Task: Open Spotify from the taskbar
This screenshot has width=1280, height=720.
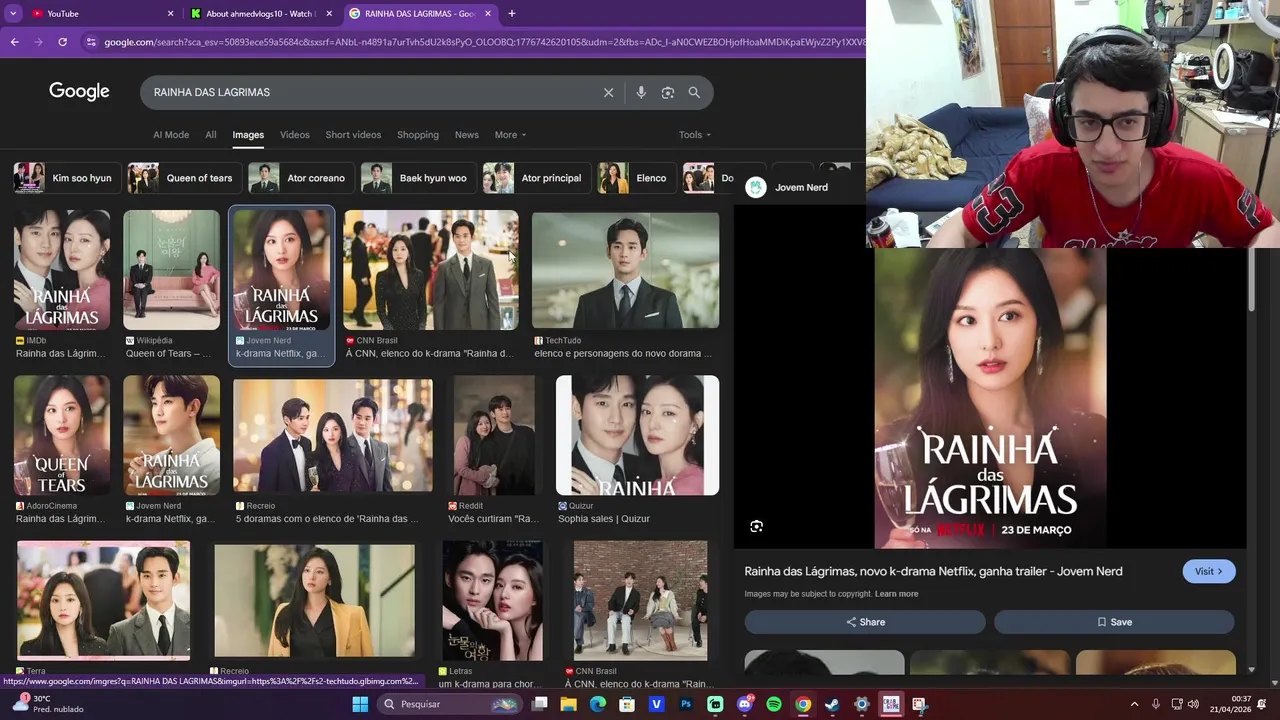Action: click(774, 704)
